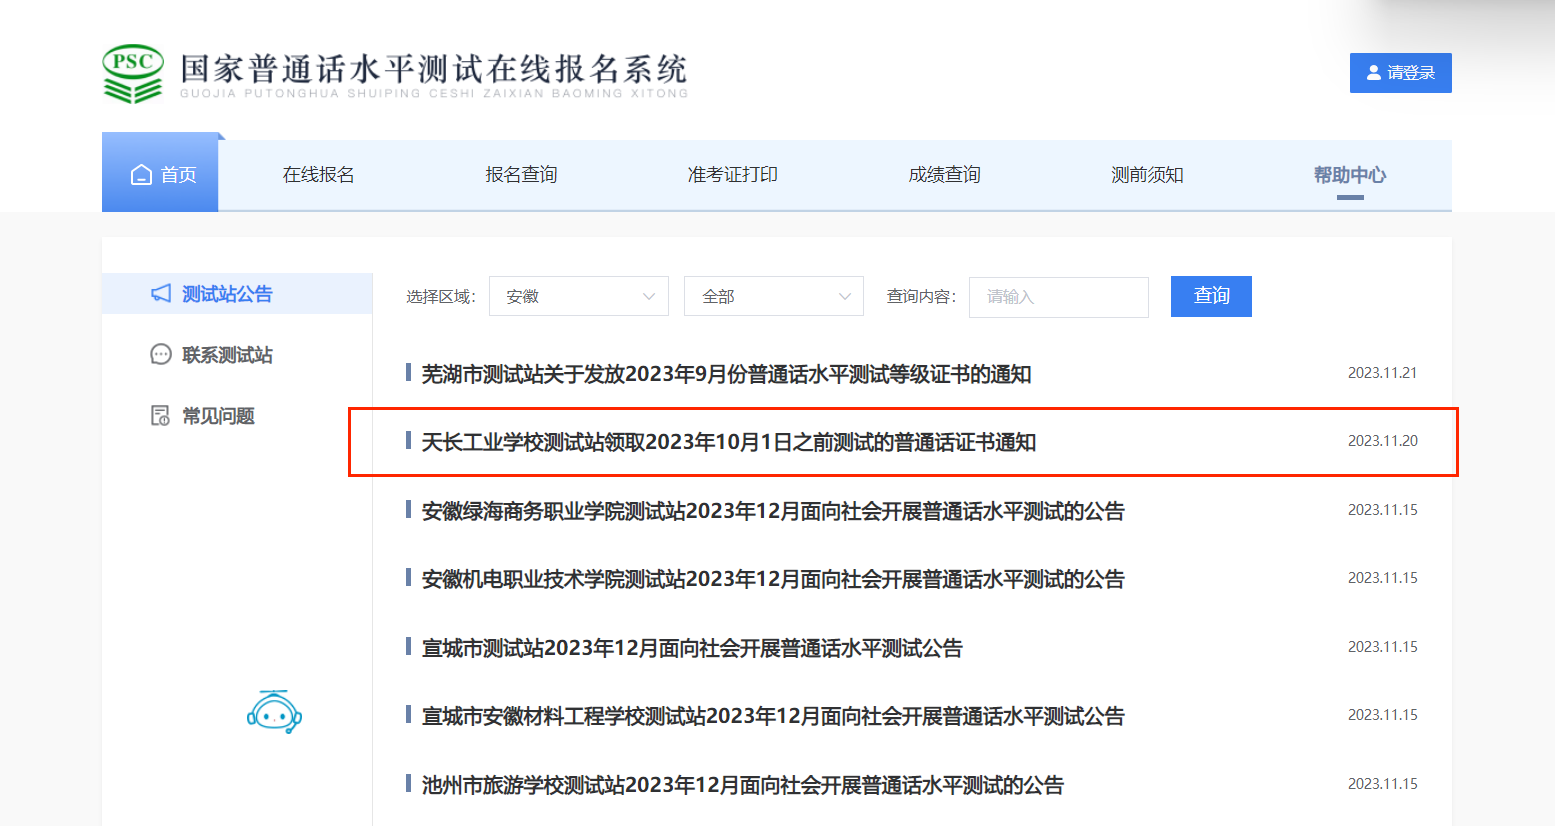Click the chat bubble icon beside 联系测试站

click(161, 354)
